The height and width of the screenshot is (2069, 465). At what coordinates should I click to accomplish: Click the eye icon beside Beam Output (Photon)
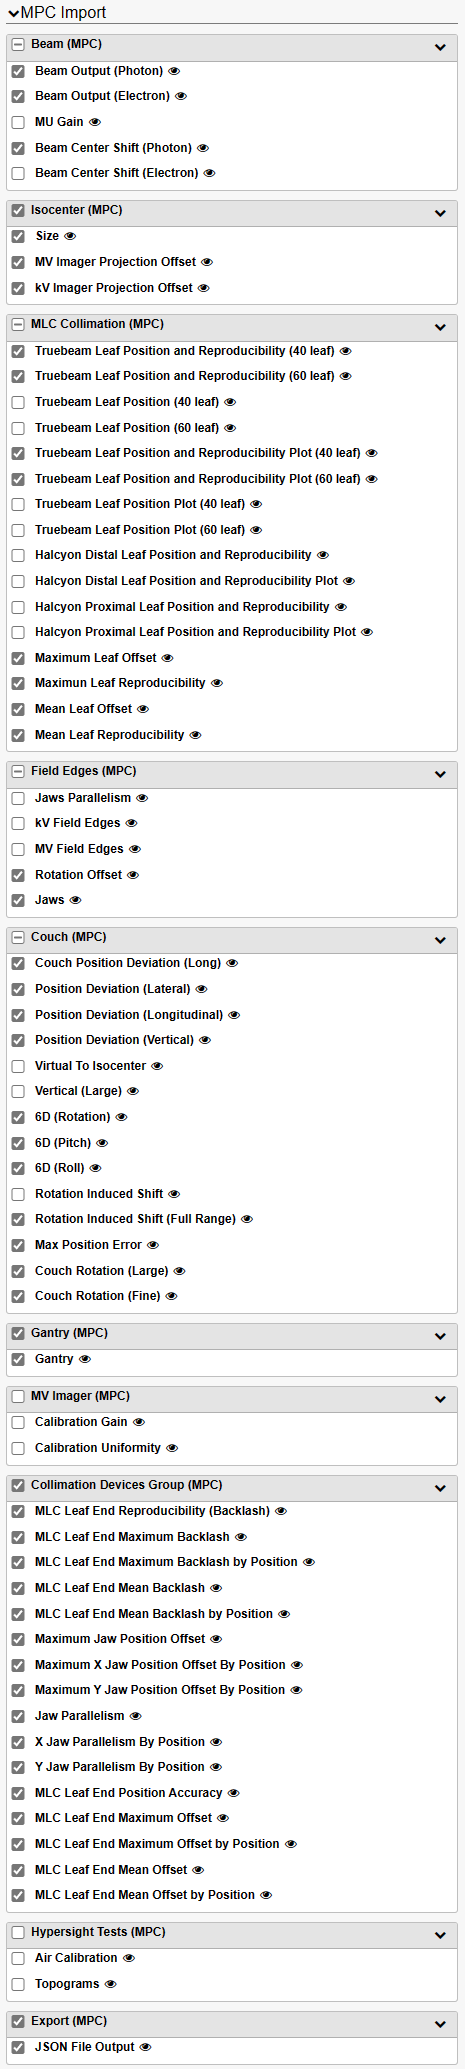(x=174, y=71)
